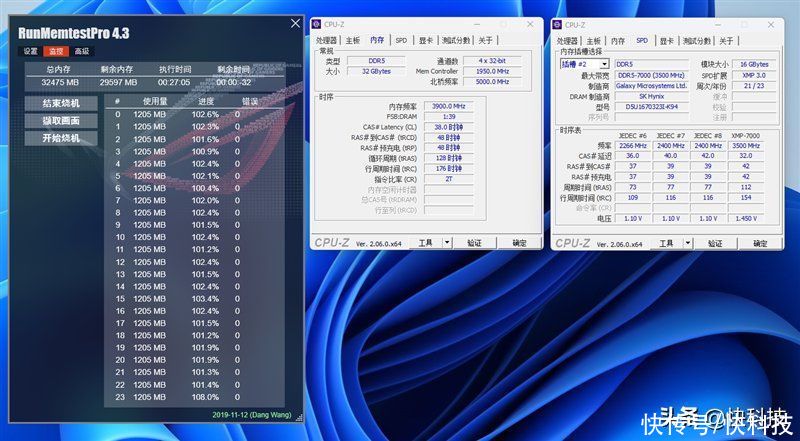The image size is (800, 441).
Task: Click command rate 2T field
Action: (448, 179)
